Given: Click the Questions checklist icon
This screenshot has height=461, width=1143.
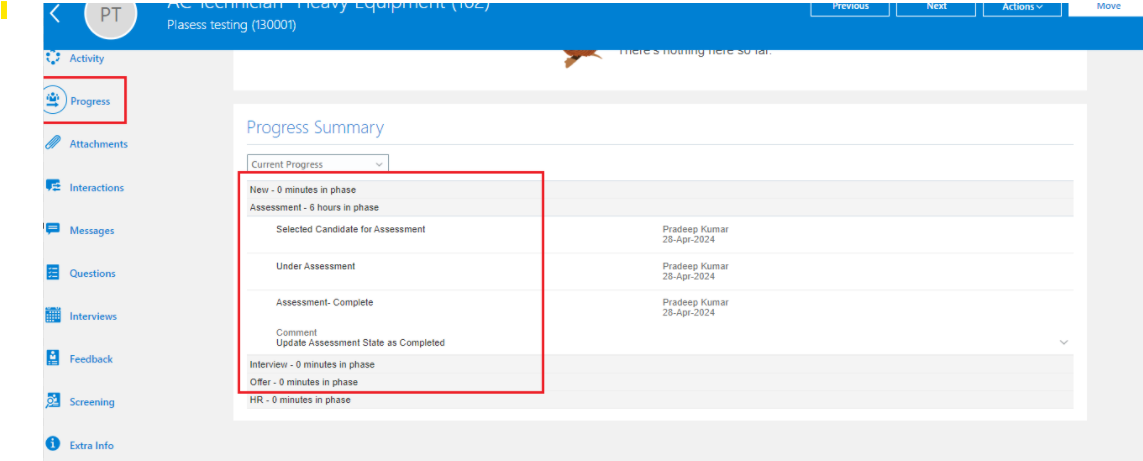Looking at the screenshot, I should coord(53,273).
